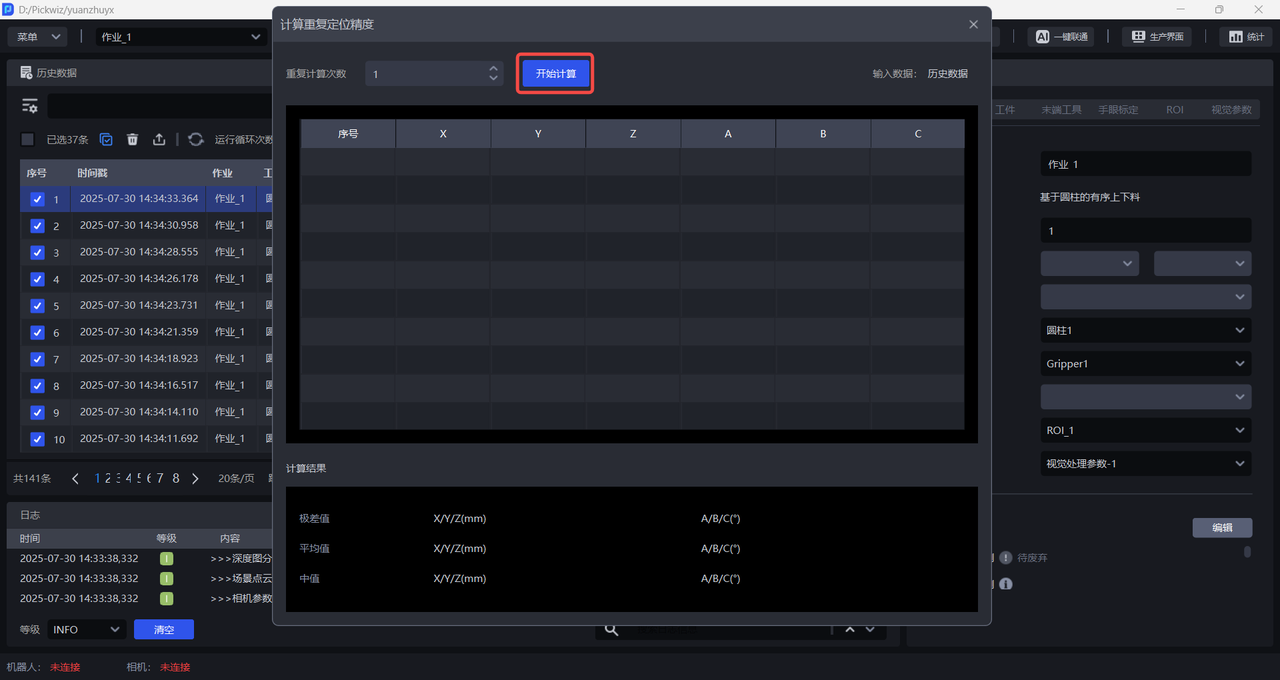Click the blue select-all icon beside 已选37条

coord(106,140)
